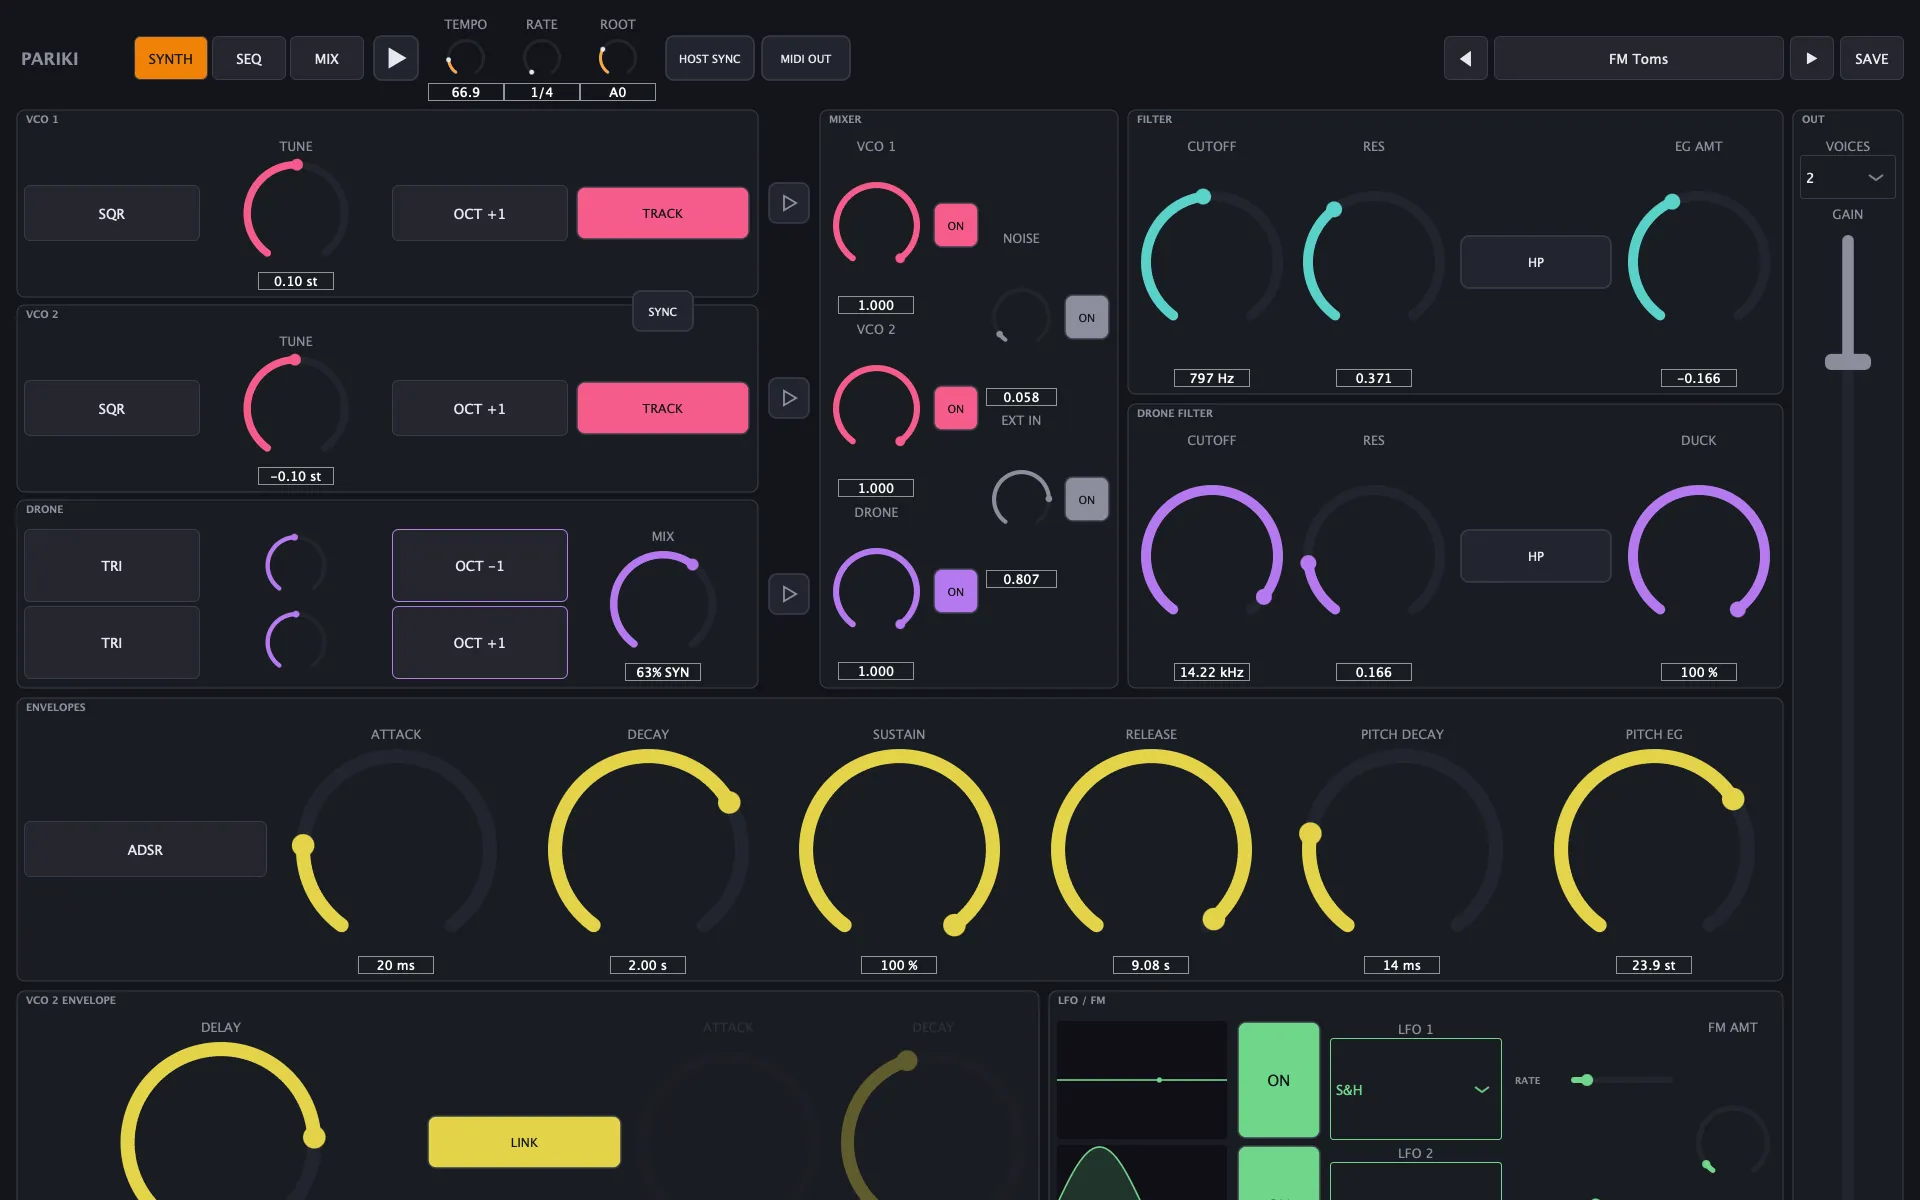Toggle the VCO 2 envelope Link button
Image resolution: width=1920 pixels, height=1200 pixels.
click(524, 1142)
